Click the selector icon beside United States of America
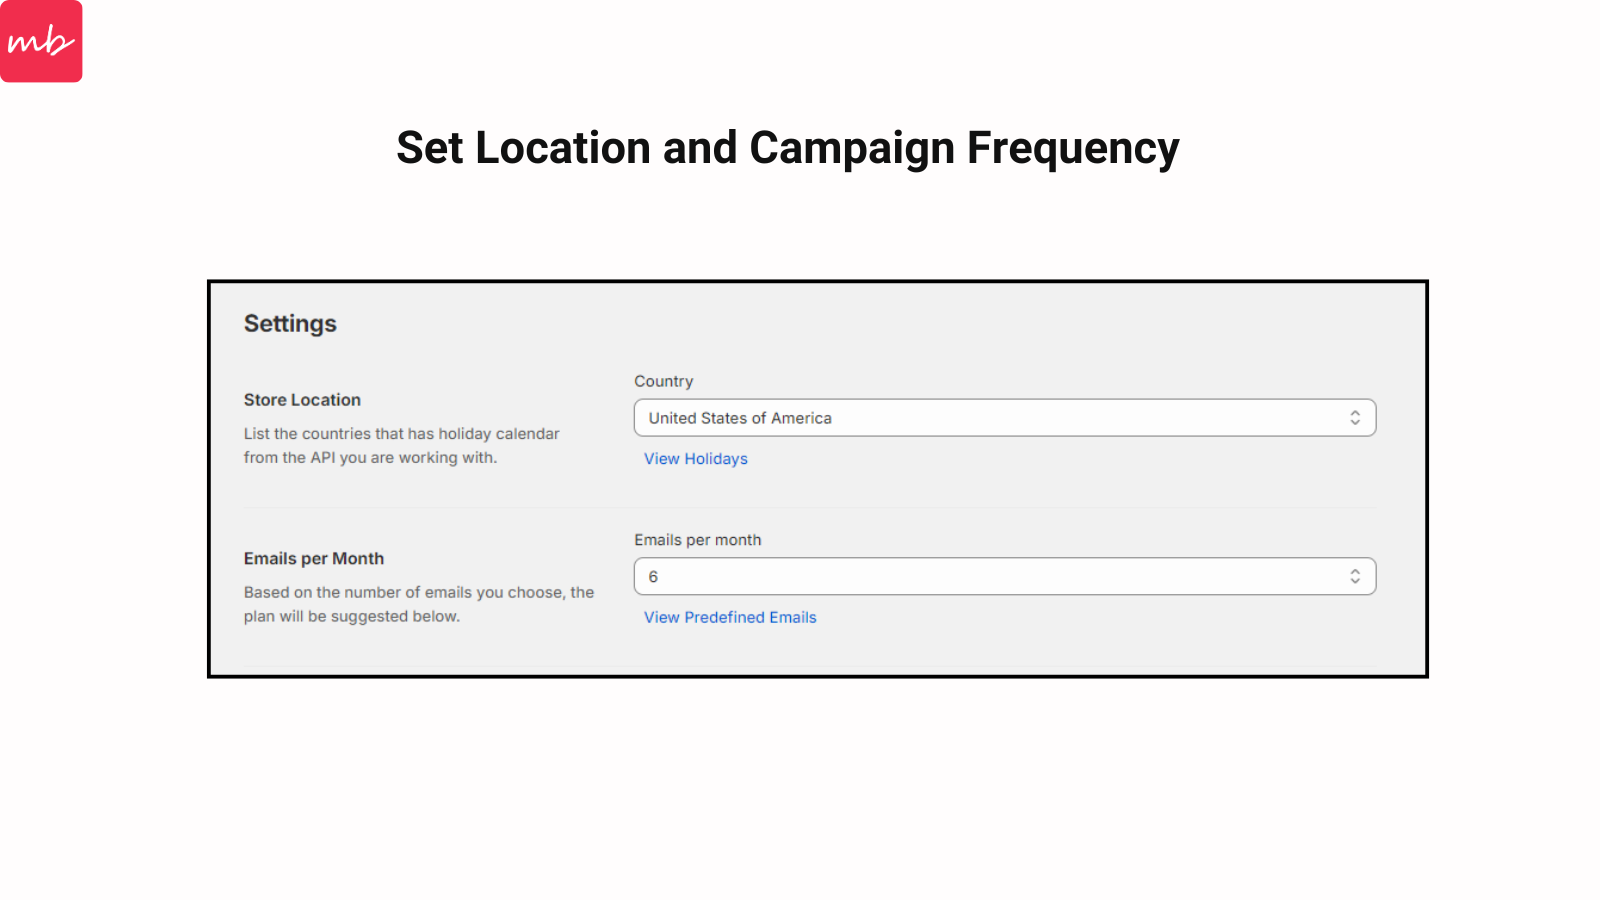 pyautogui.click(x=1355, y=417)
